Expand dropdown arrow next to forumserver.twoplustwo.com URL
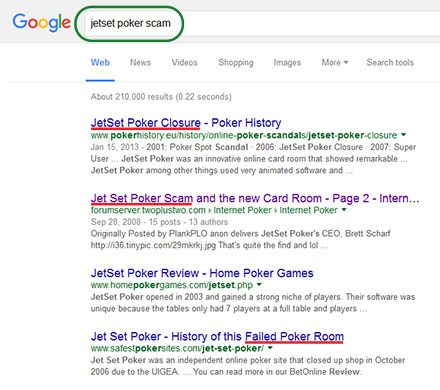This screenshot has height=390, width=440. click(x=344, y=210)
